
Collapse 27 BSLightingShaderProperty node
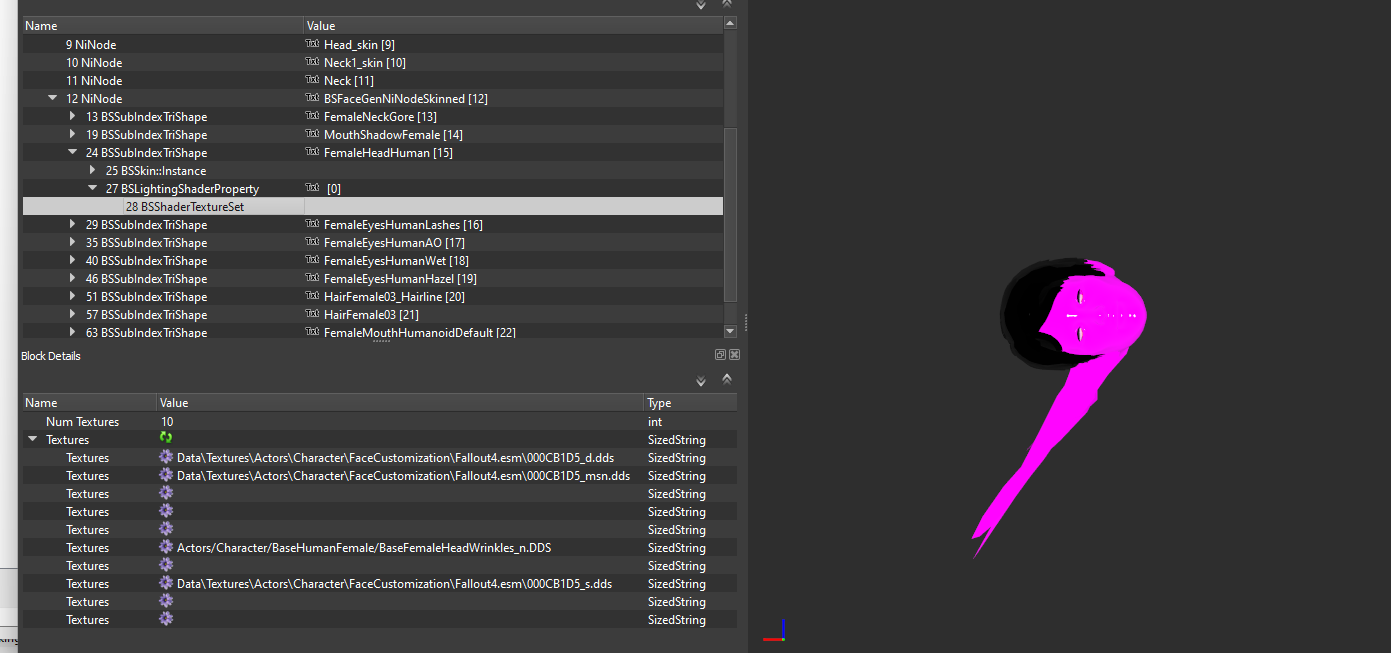(x=92, y=188)
